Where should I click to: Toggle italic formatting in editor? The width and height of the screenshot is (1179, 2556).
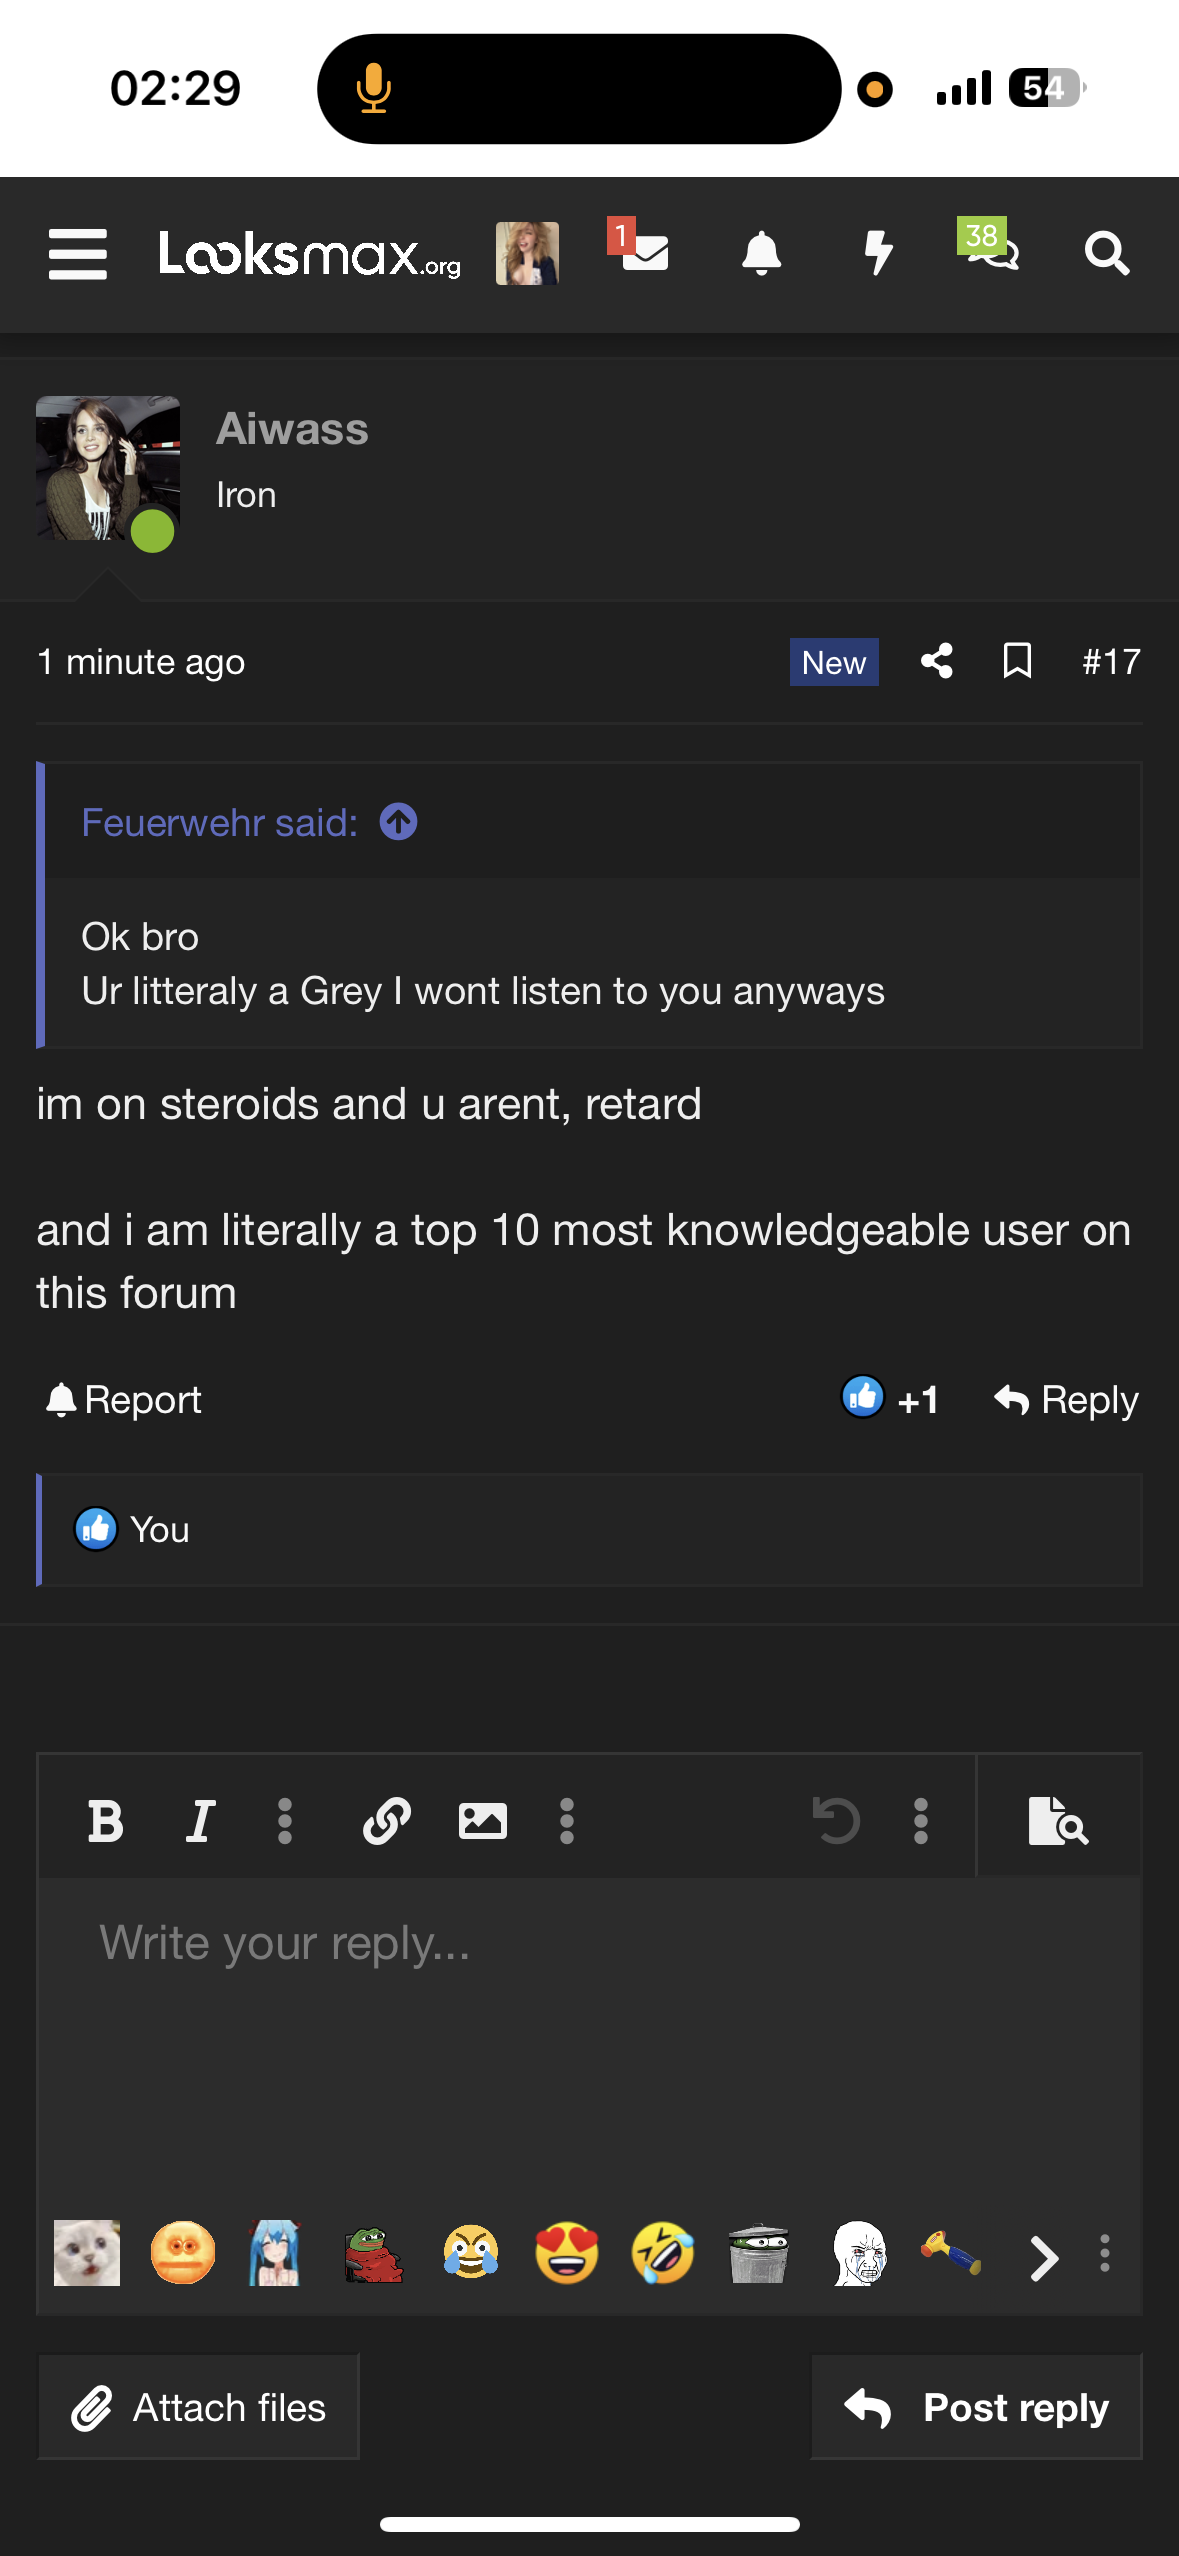tap(200, 1821)
